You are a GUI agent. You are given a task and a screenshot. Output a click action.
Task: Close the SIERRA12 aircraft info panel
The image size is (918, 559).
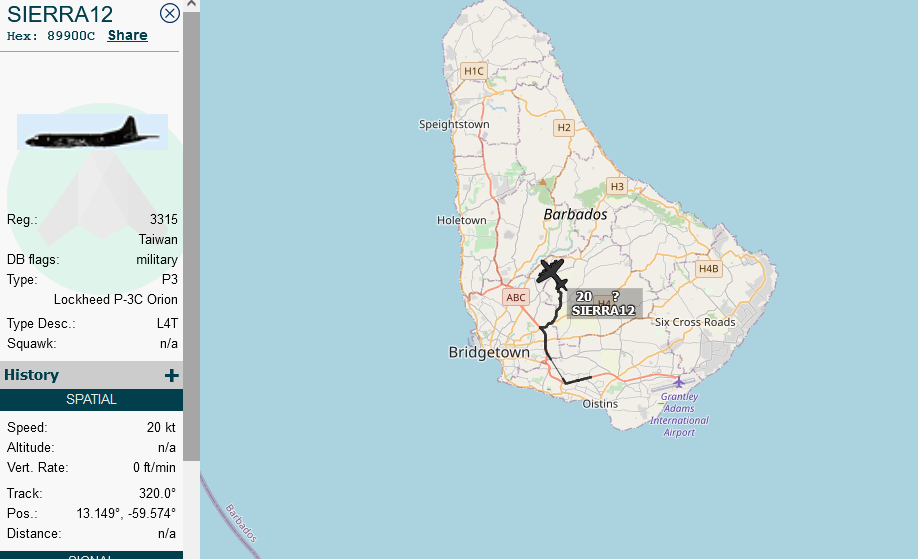(x=170, y=13)
